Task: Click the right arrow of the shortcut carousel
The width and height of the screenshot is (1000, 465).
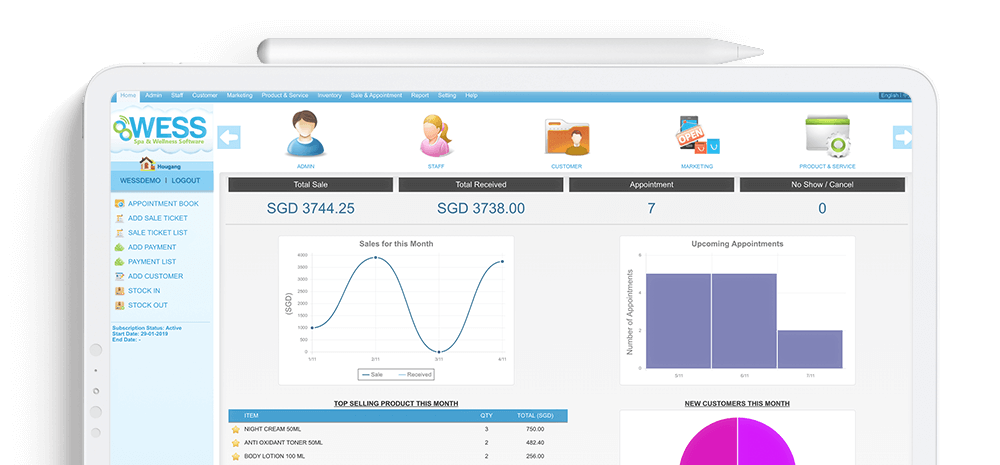Action: click(902, 137)
